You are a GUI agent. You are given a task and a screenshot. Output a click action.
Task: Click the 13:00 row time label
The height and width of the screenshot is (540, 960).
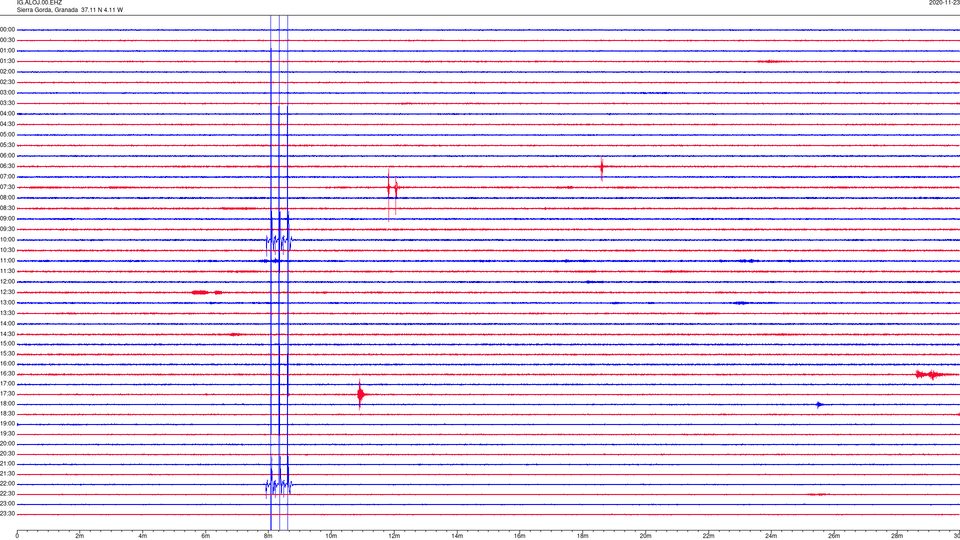click(x=7, y=302)
